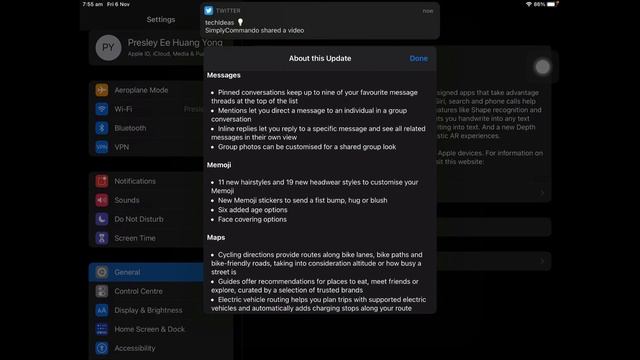This screenshot has height=360, width=640.
Task: Tap the General gear icon
Action: pos(102,272)
